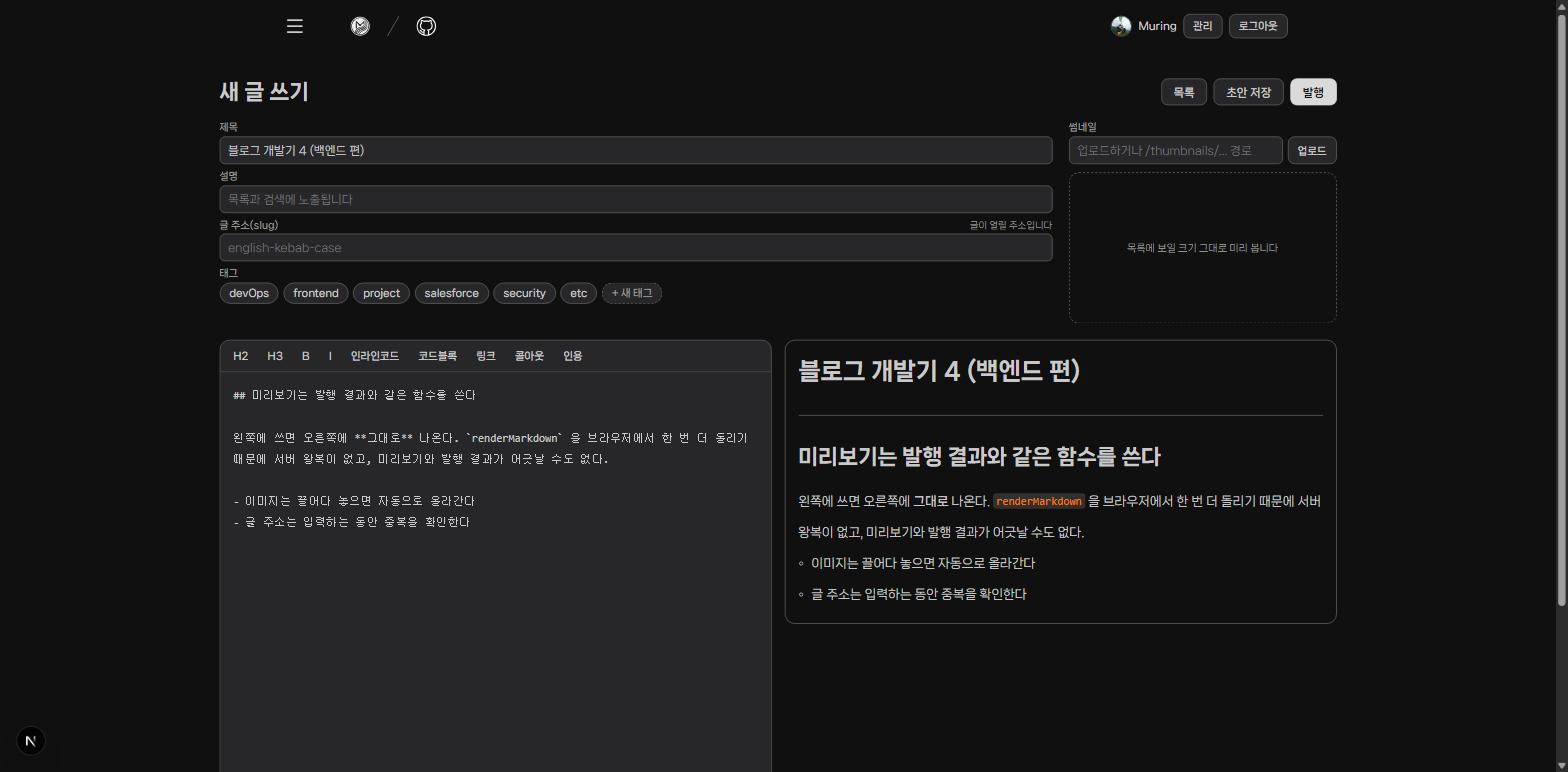
Task: Focus the thumbnail path input
Action: tap(1176, 151)
